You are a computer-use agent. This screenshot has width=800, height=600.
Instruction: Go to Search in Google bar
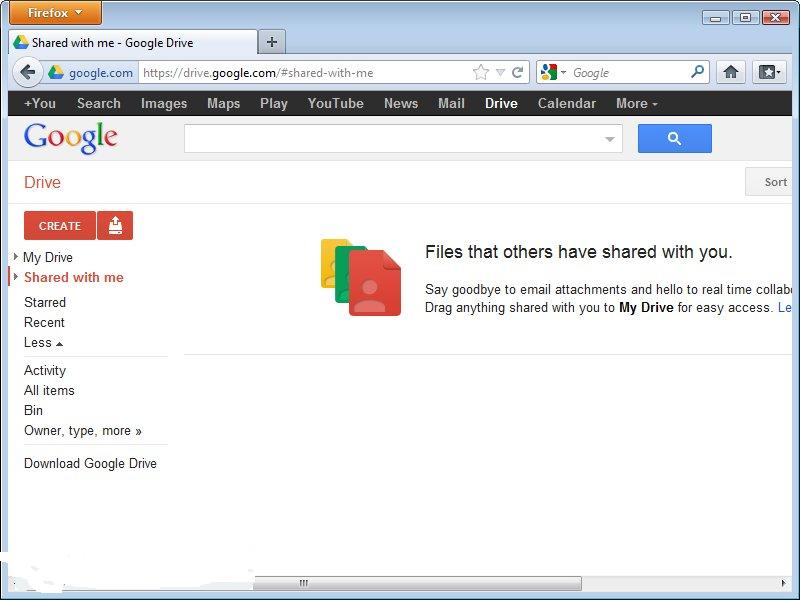coord(98,104)
